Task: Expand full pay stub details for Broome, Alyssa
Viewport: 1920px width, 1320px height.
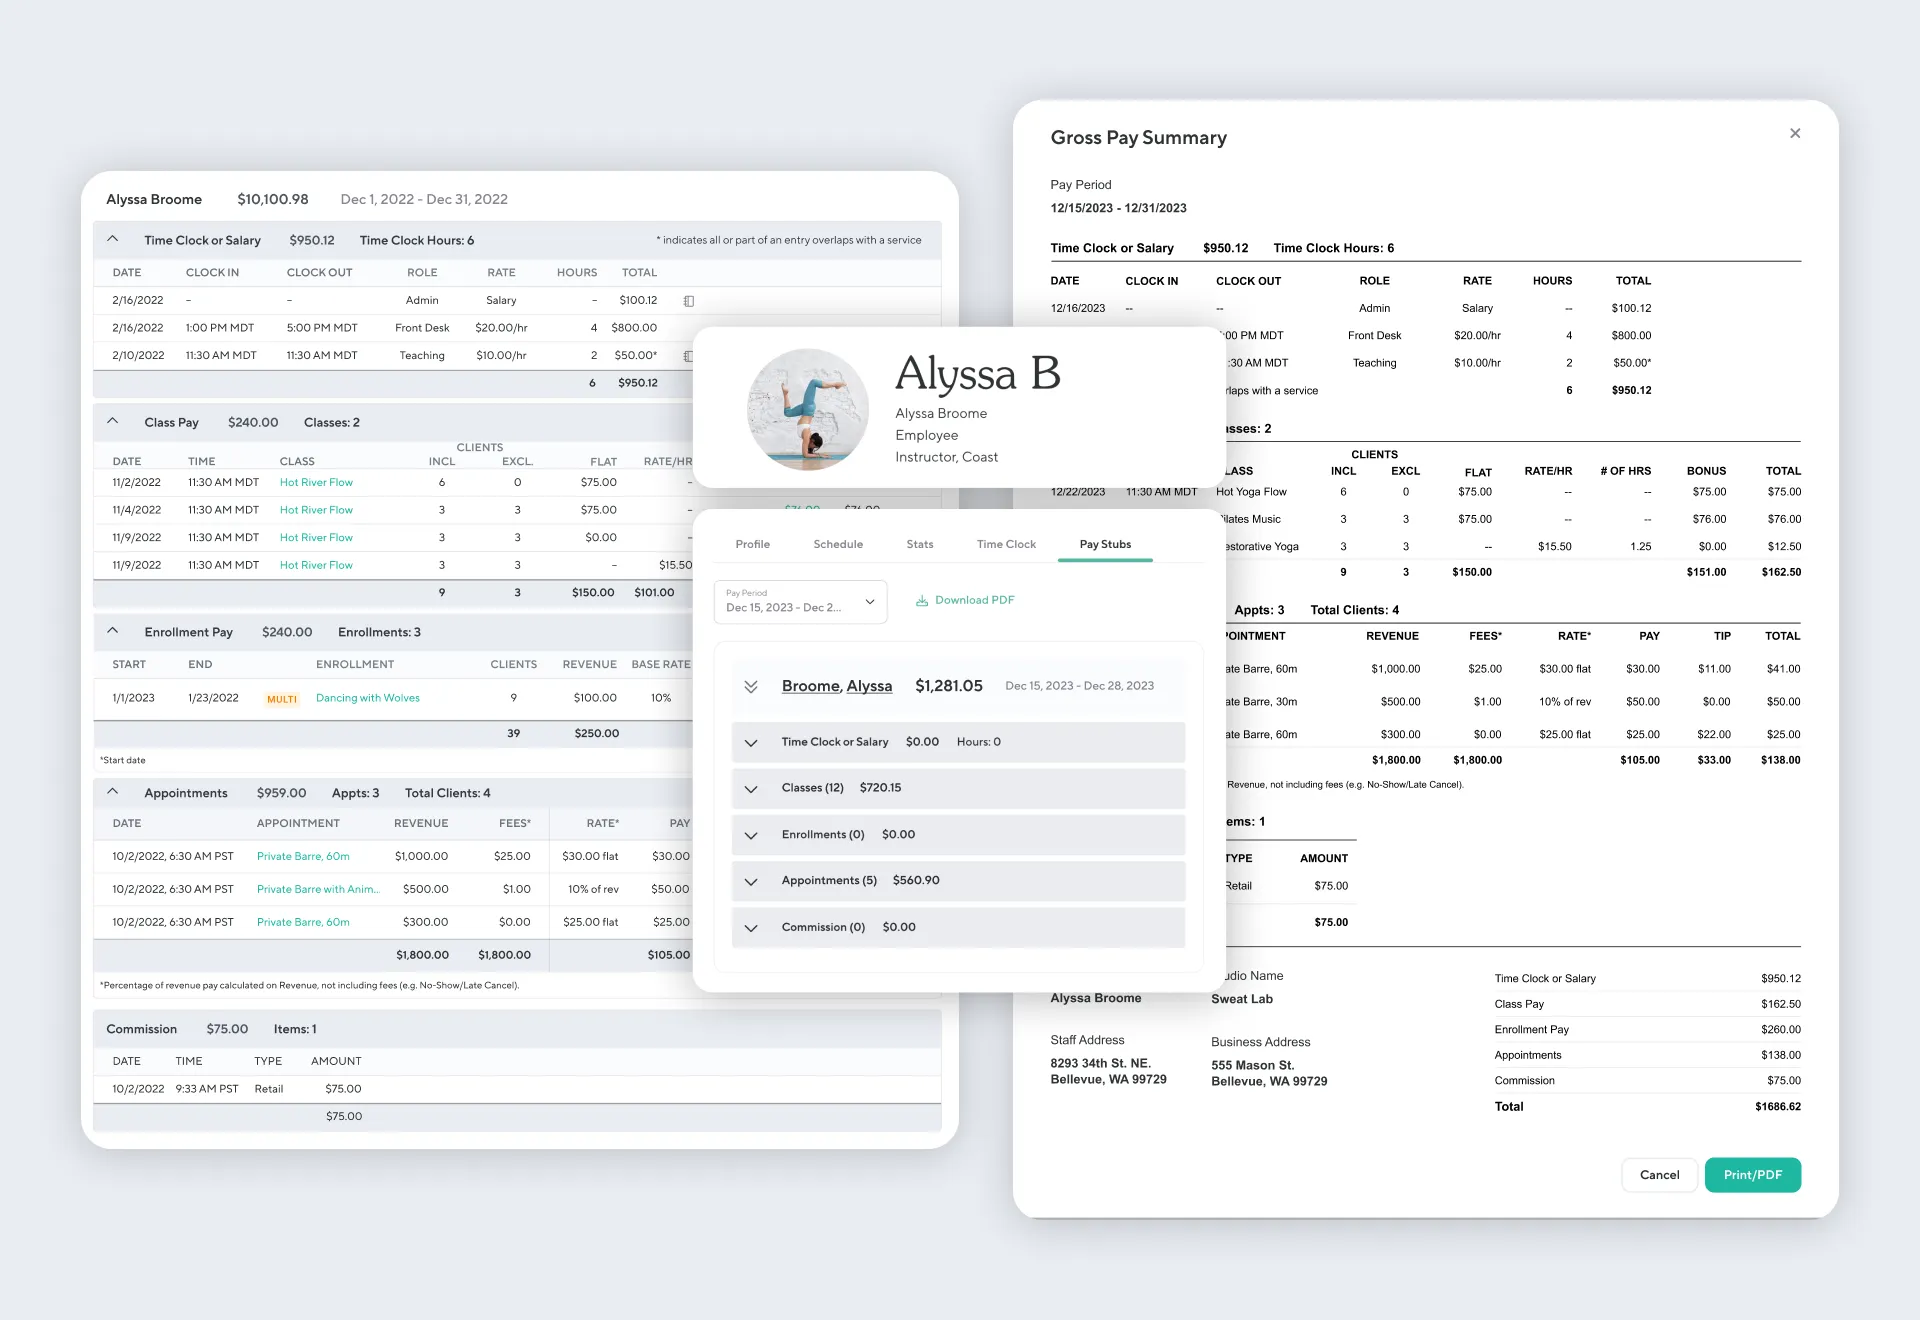Action: coord(751,686)
